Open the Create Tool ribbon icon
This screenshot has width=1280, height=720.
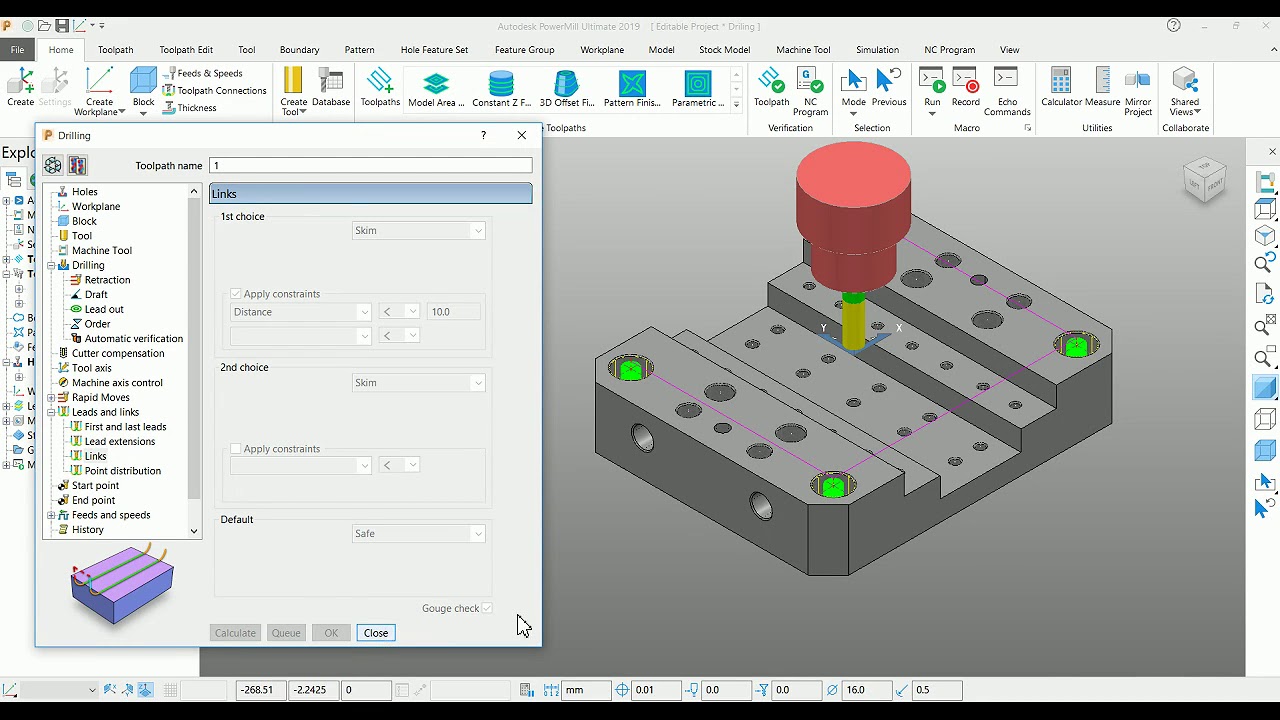click(x=293, y=91)
